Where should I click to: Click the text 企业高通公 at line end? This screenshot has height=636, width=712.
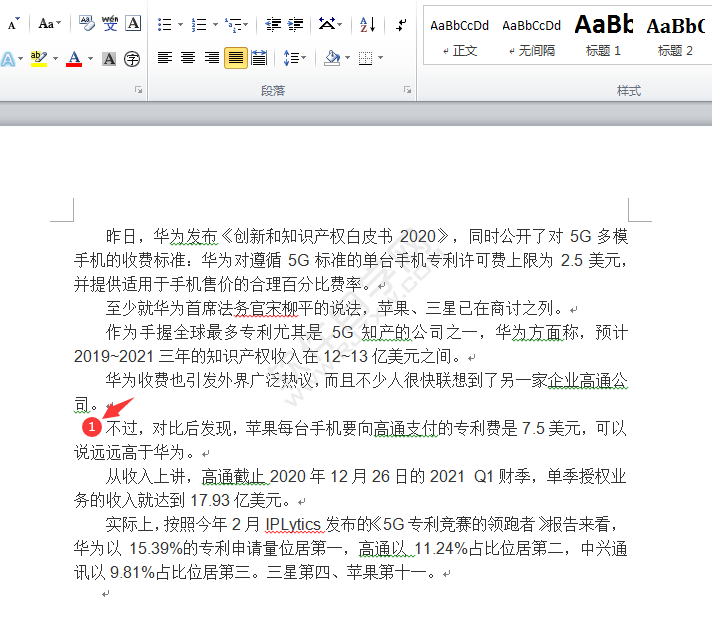tap(588, 380)
